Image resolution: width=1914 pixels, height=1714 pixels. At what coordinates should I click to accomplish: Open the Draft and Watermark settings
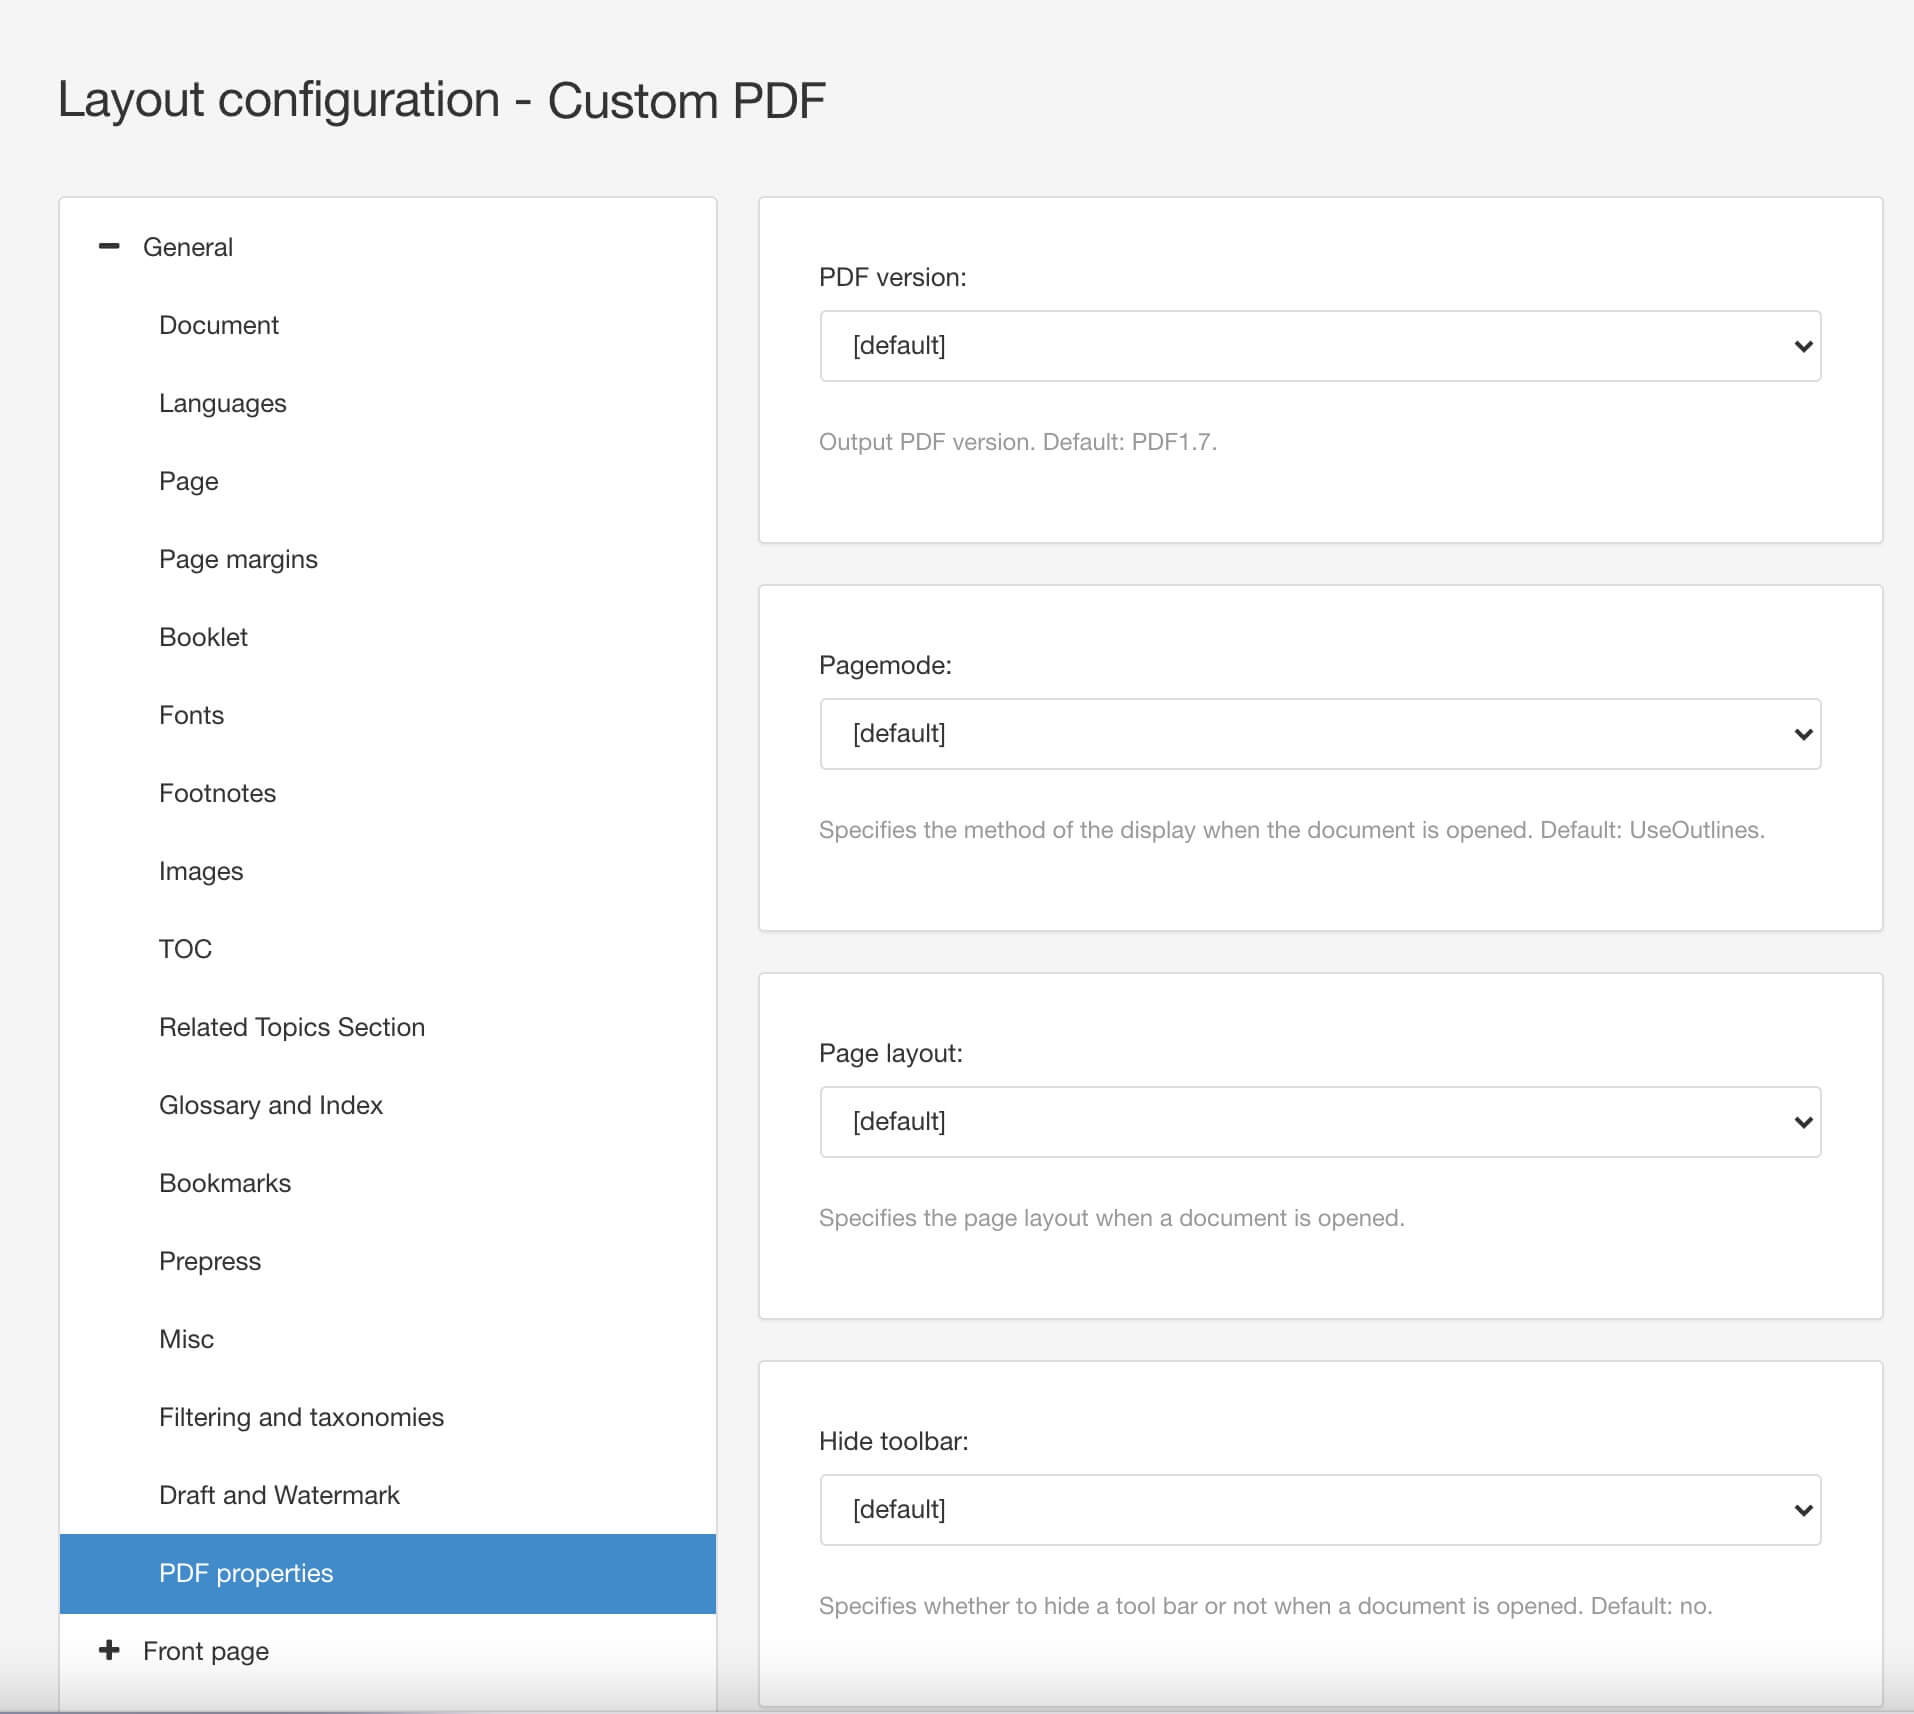(280, 1494)
